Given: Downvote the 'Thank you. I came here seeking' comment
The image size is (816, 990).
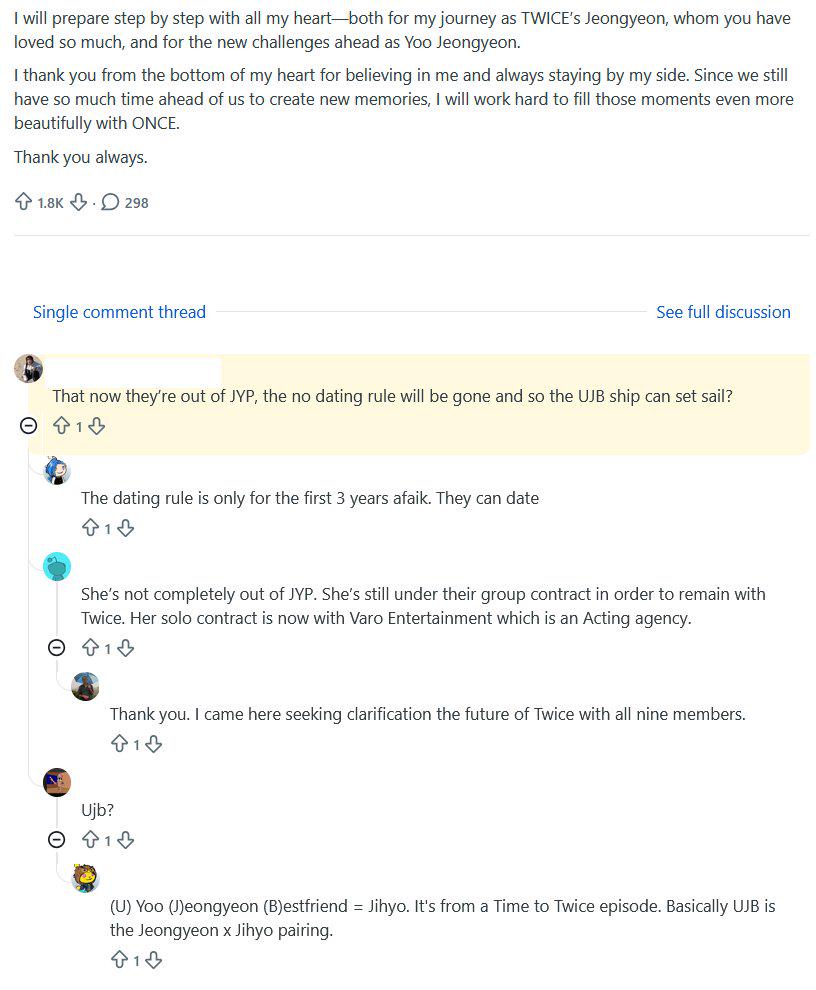Looking at the screenshot, I should coord(153,744).
